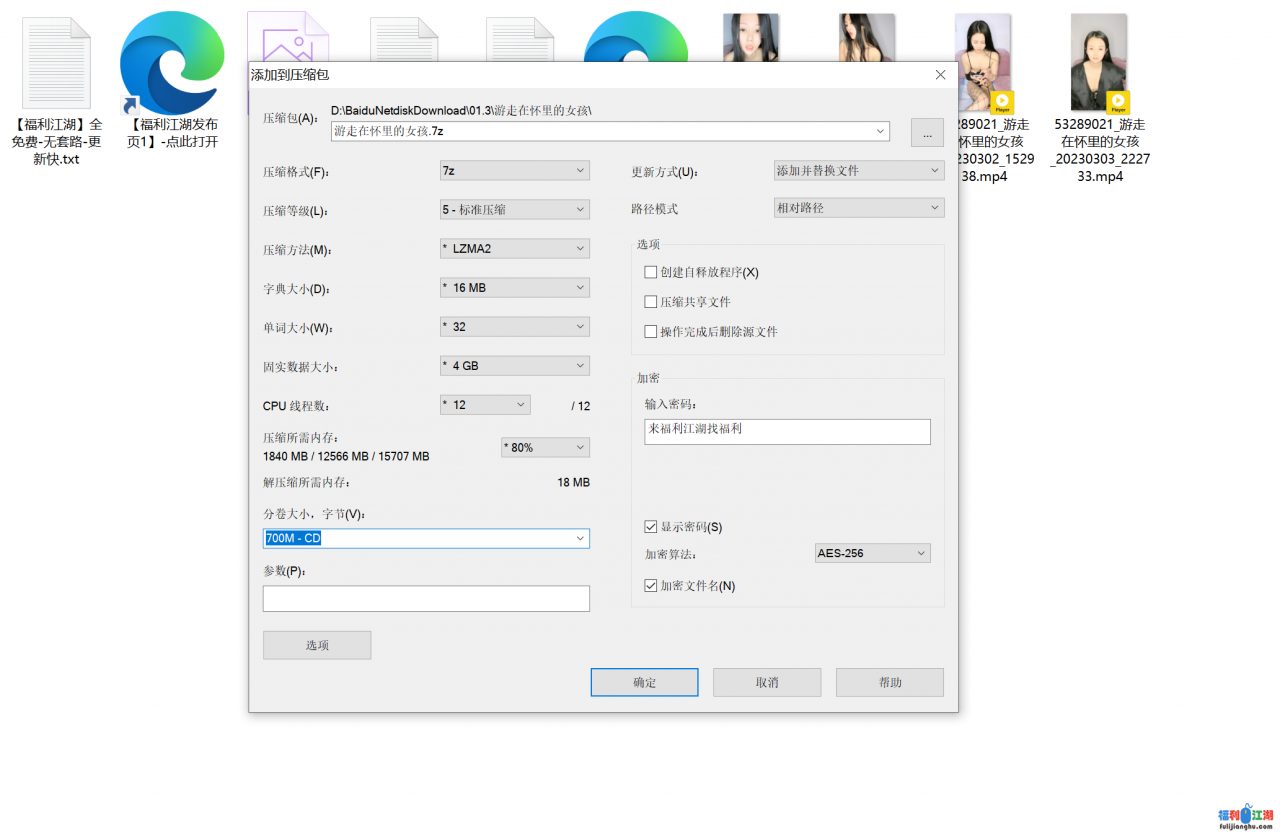Click the purple image file icon on desktop
1280x836 pixels.
click(x=288, y=36)
